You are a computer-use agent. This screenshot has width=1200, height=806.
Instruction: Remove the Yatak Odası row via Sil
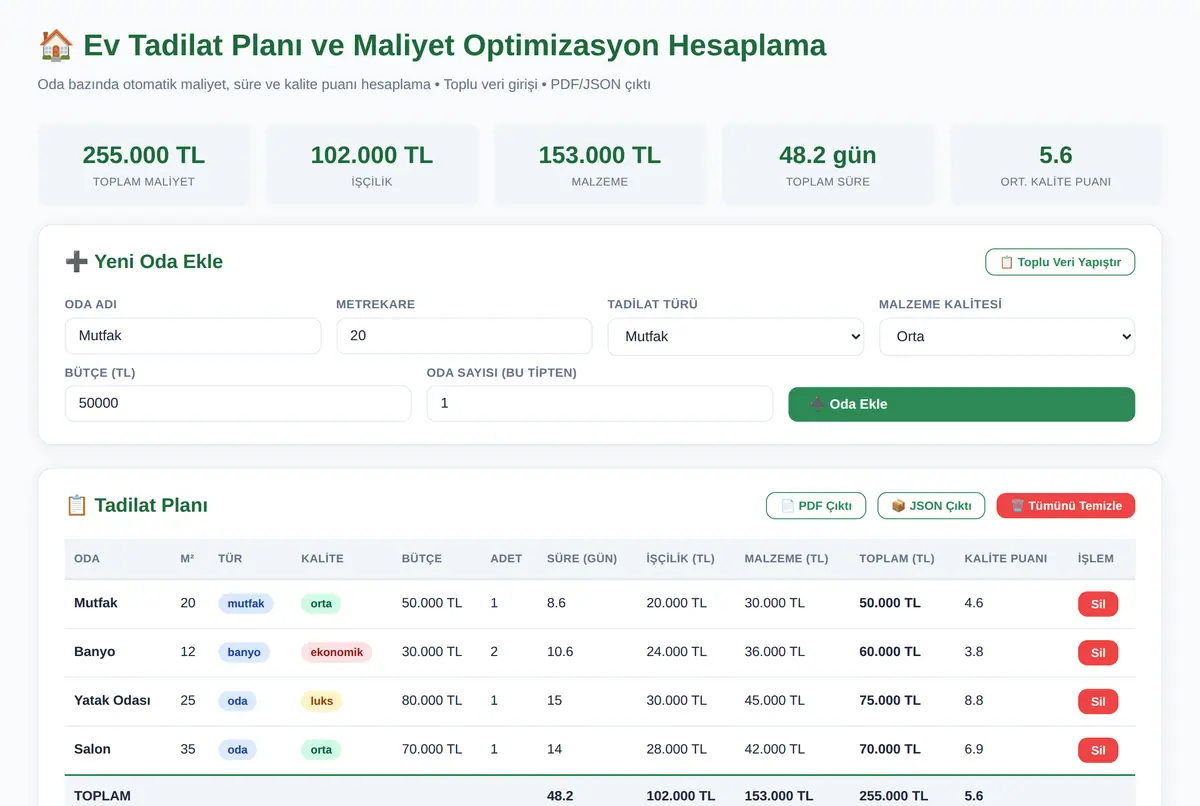click(x=1098, y=702)
